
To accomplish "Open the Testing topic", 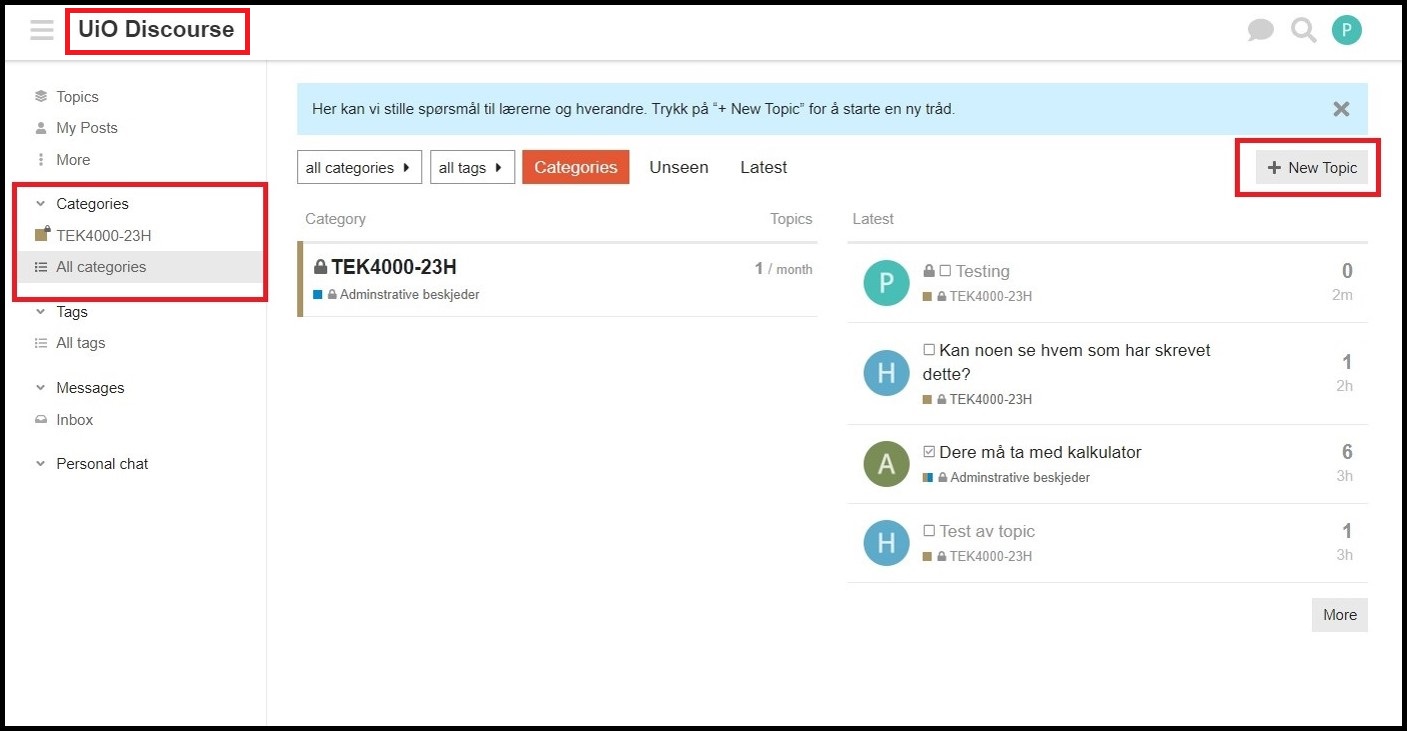I will 982,271.
